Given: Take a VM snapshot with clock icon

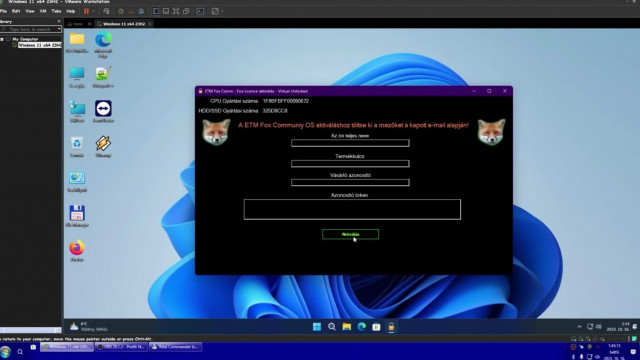Looking at the screenshot, I should pos(121,11).
